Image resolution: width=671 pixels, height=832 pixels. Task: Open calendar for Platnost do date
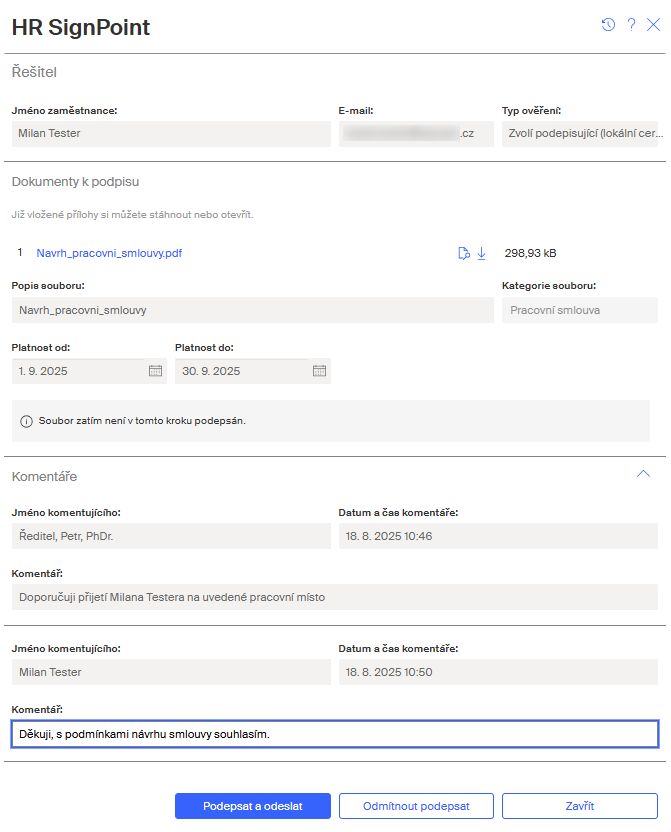pyautogui.click(x=319, y=371)
